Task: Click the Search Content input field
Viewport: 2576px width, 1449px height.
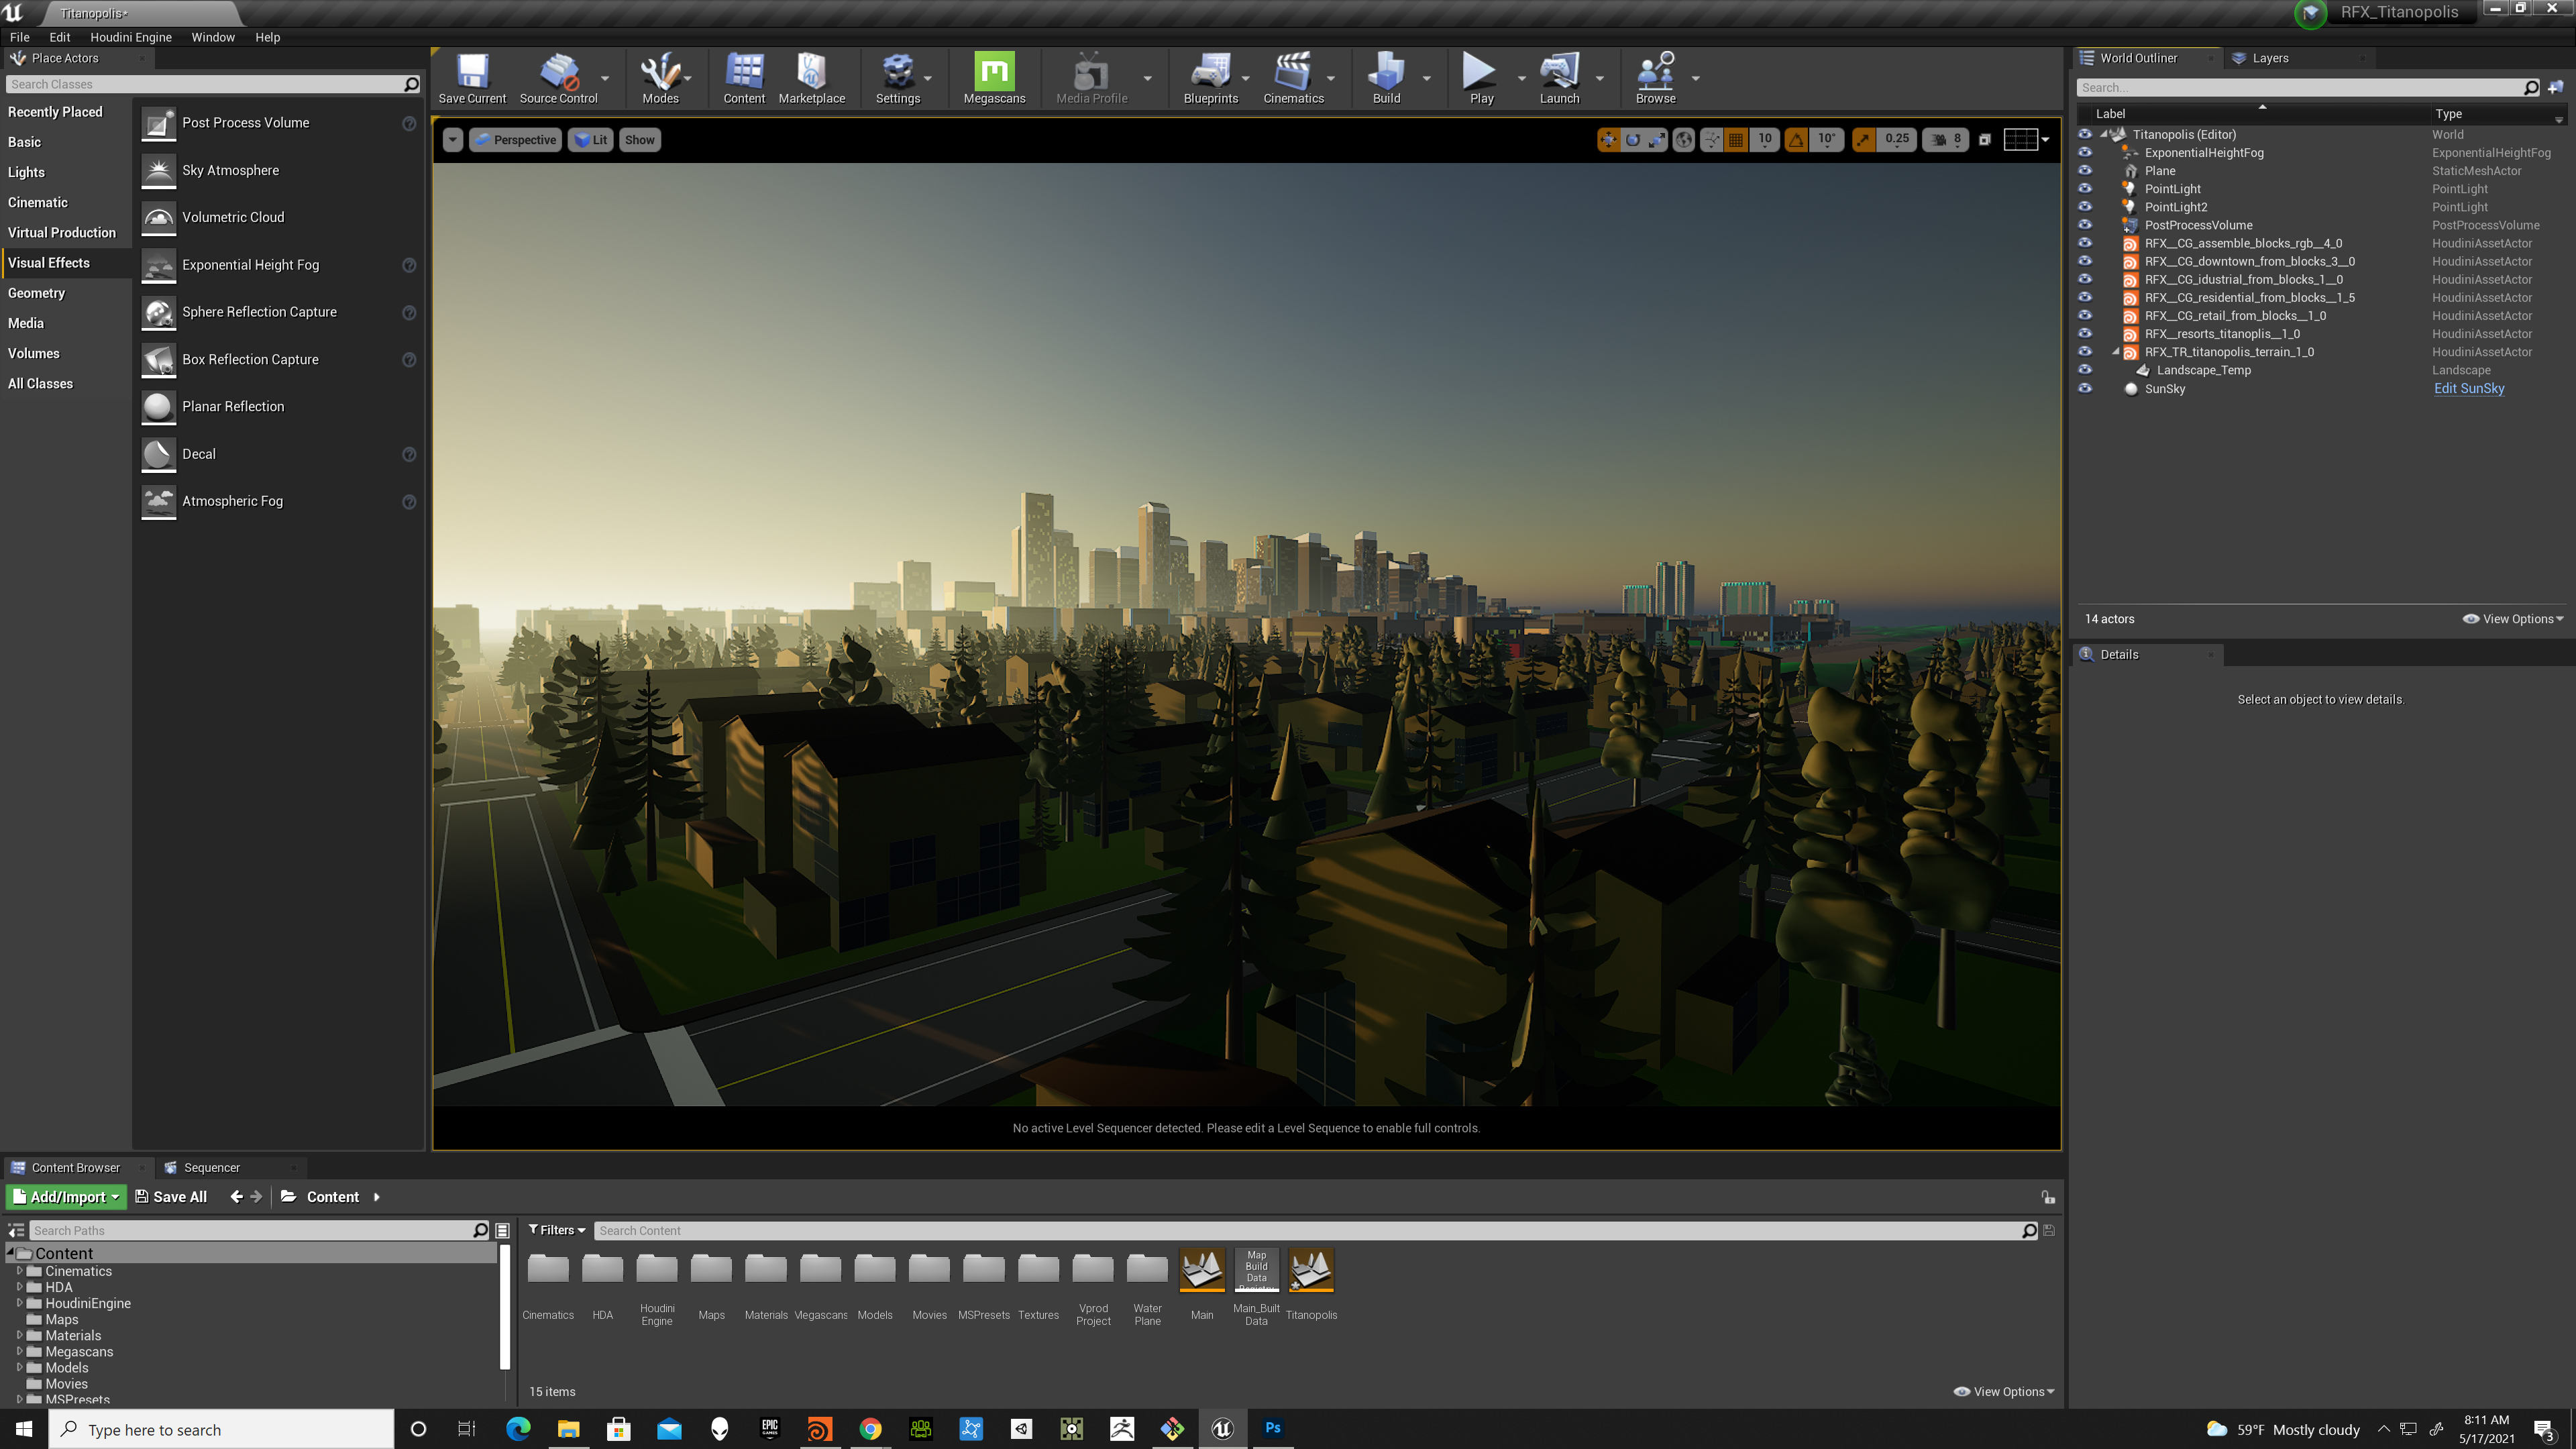Action: coord(1316,1230)
